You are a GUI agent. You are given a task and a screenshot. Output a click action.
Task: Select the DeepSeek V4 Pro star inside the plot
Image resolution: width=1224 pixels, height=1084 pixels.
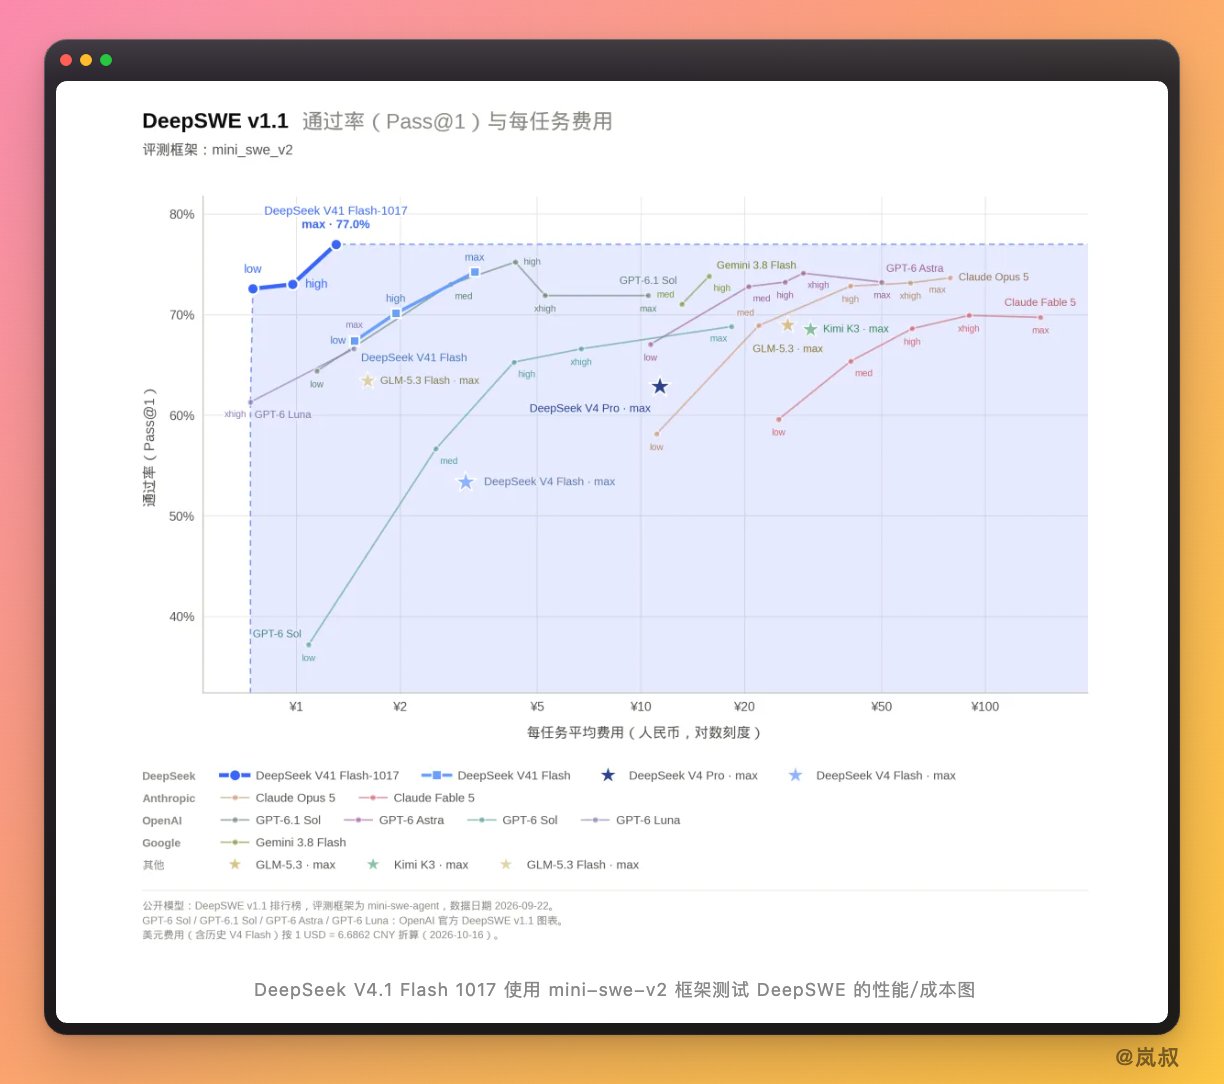660,387
